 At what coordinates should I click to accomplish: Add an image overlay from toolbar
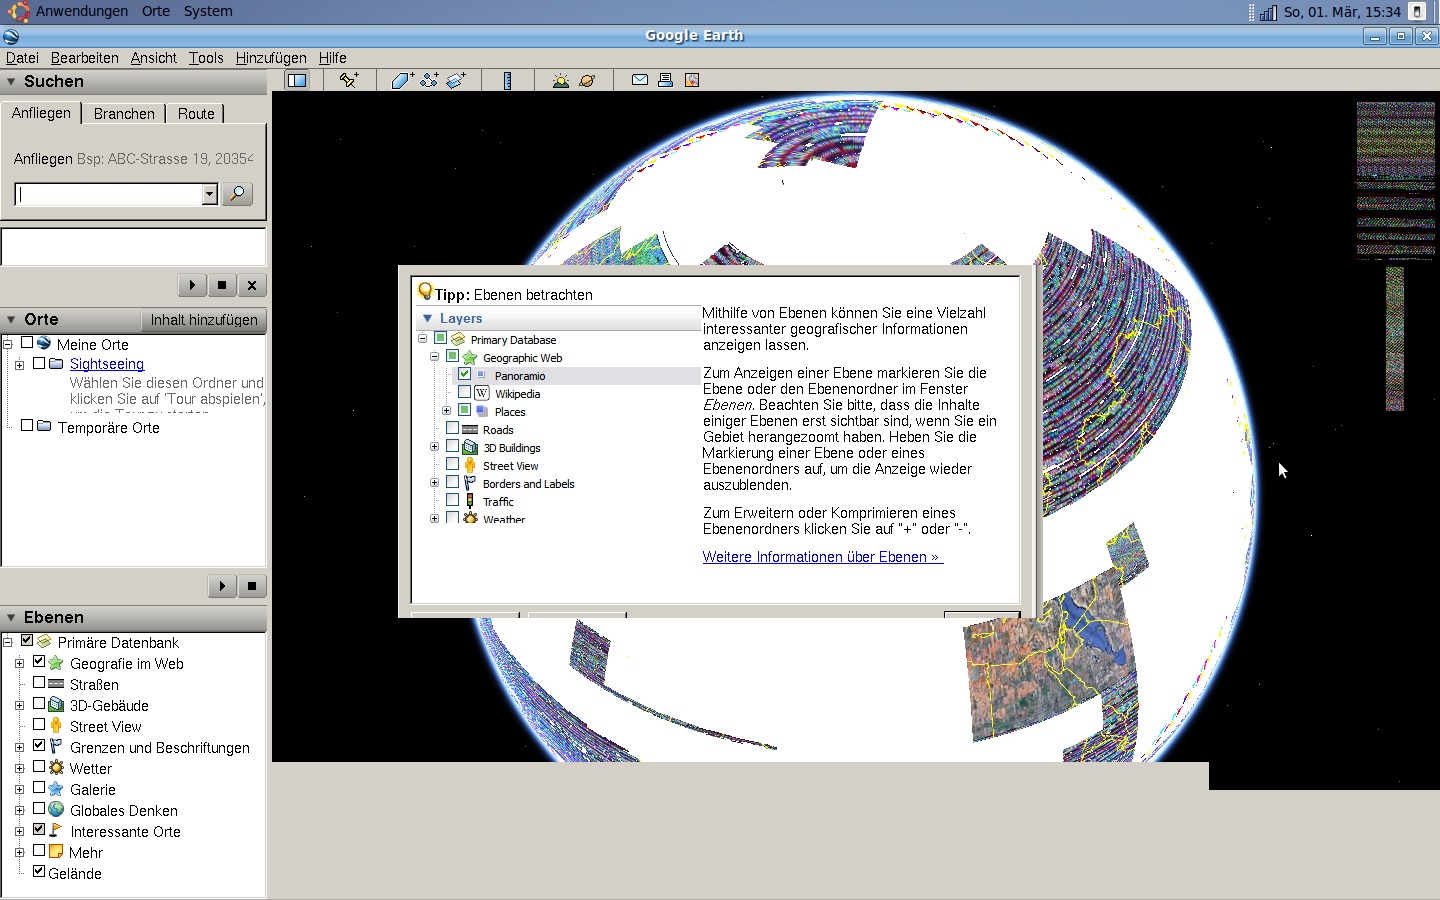[x=456, y=80]
